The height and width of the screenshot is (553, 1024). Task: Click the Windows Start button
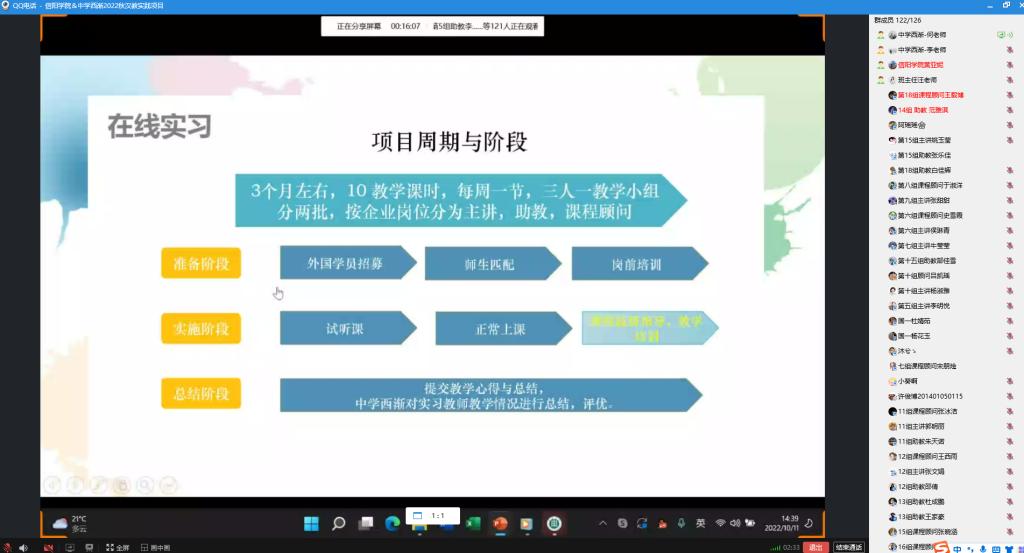pos(311,524)
